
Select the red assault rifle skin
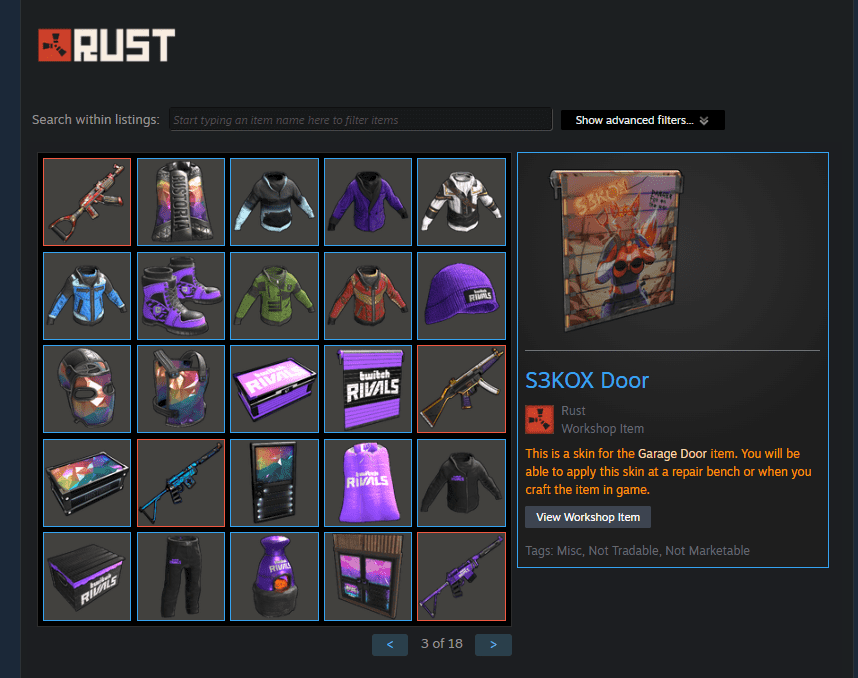87,202
